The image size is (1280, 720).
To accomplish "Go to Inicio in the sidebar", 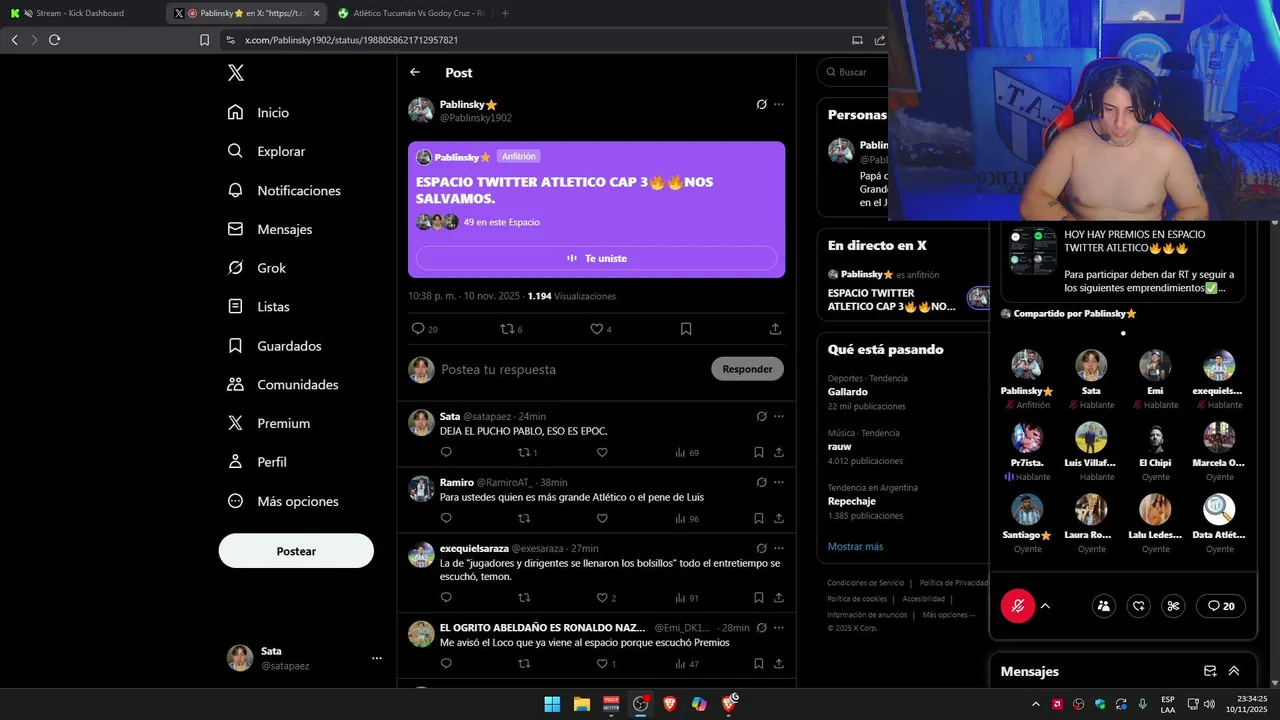I will (x=259, y=113).
